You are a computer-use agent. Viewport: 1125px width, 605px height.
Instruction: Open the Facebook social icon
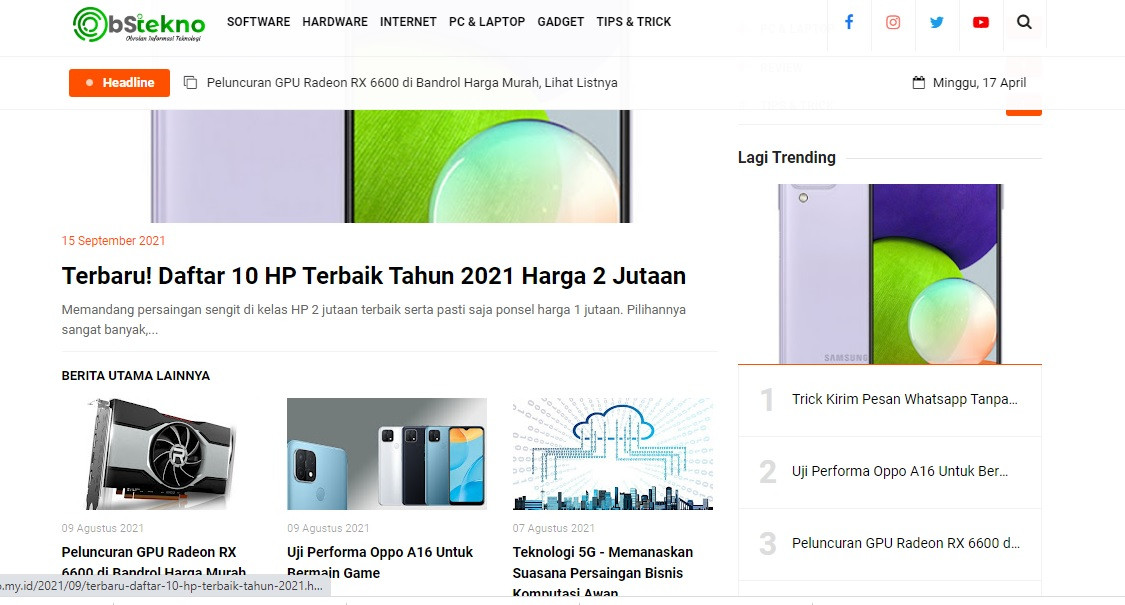(849, 22)
